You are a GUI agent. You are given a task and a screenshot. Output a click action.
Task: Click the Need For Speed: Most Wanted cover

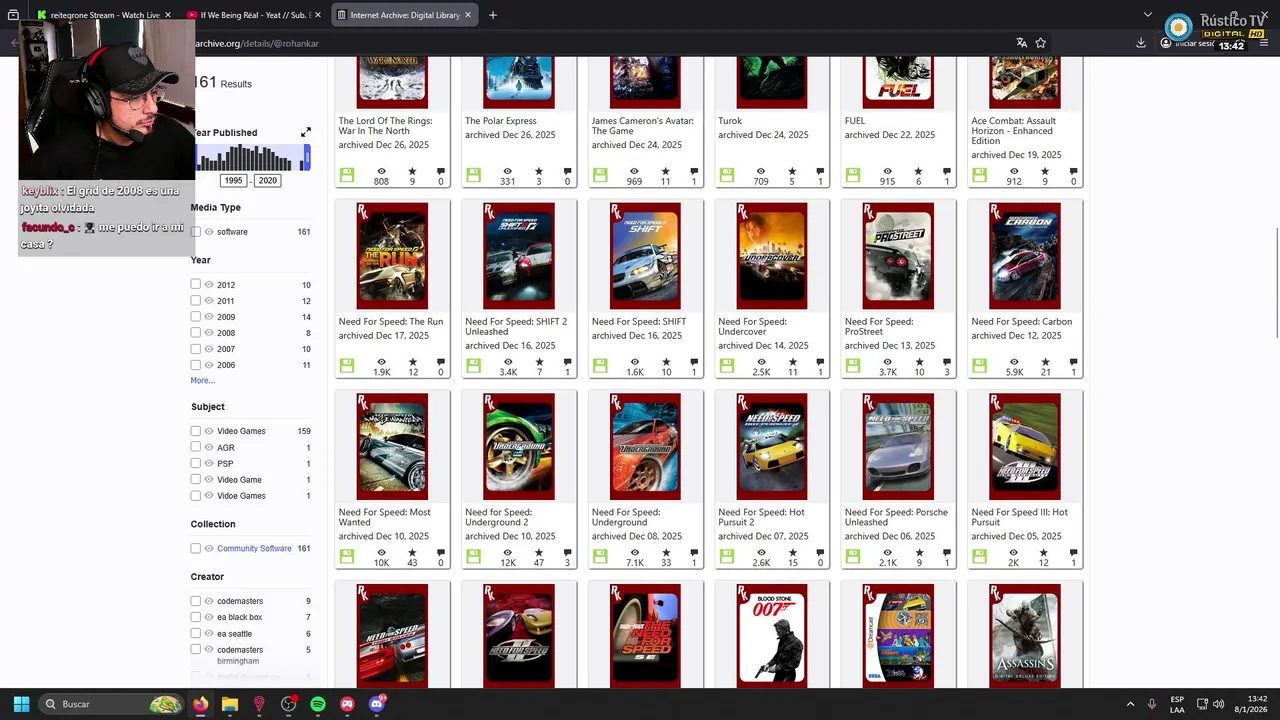click(392, 447)
